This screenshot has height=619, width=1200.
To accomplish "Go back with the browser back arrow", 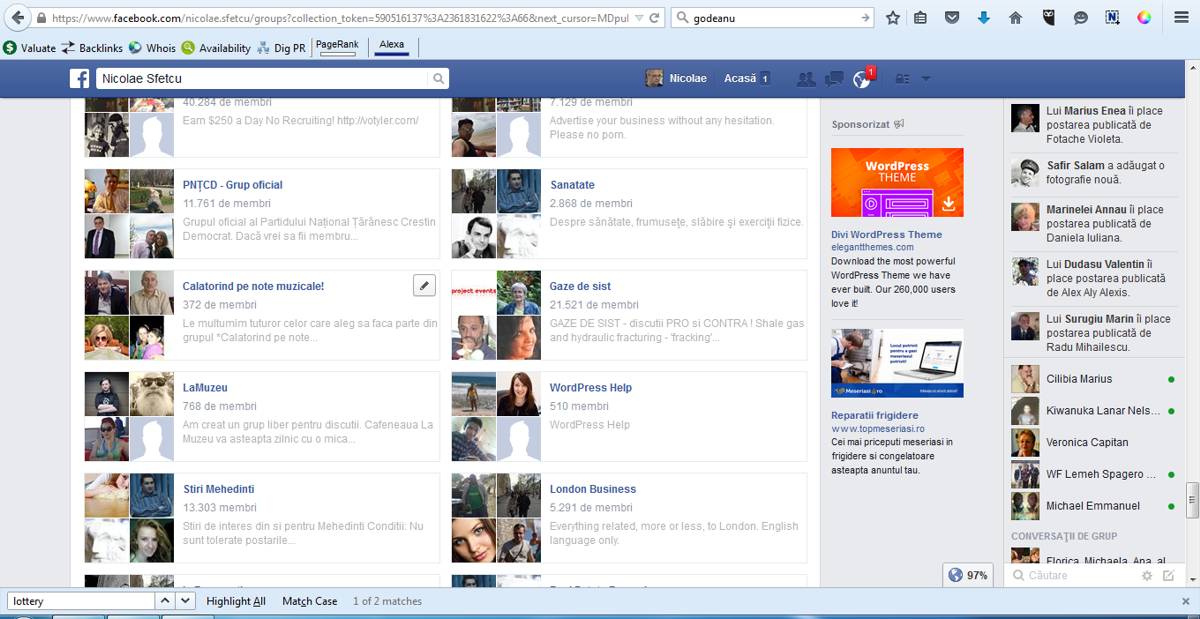I will (17, 18).
